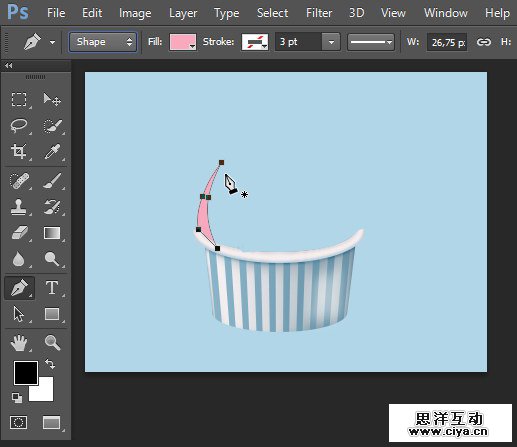Select the Horizontal Type tool
This screenshot has width=517, height=447.
click(52, 288)
